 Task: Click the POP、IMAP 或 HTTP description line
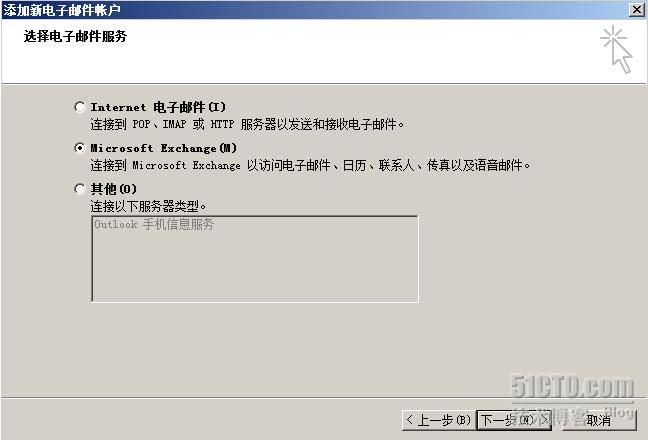point(247,124)
